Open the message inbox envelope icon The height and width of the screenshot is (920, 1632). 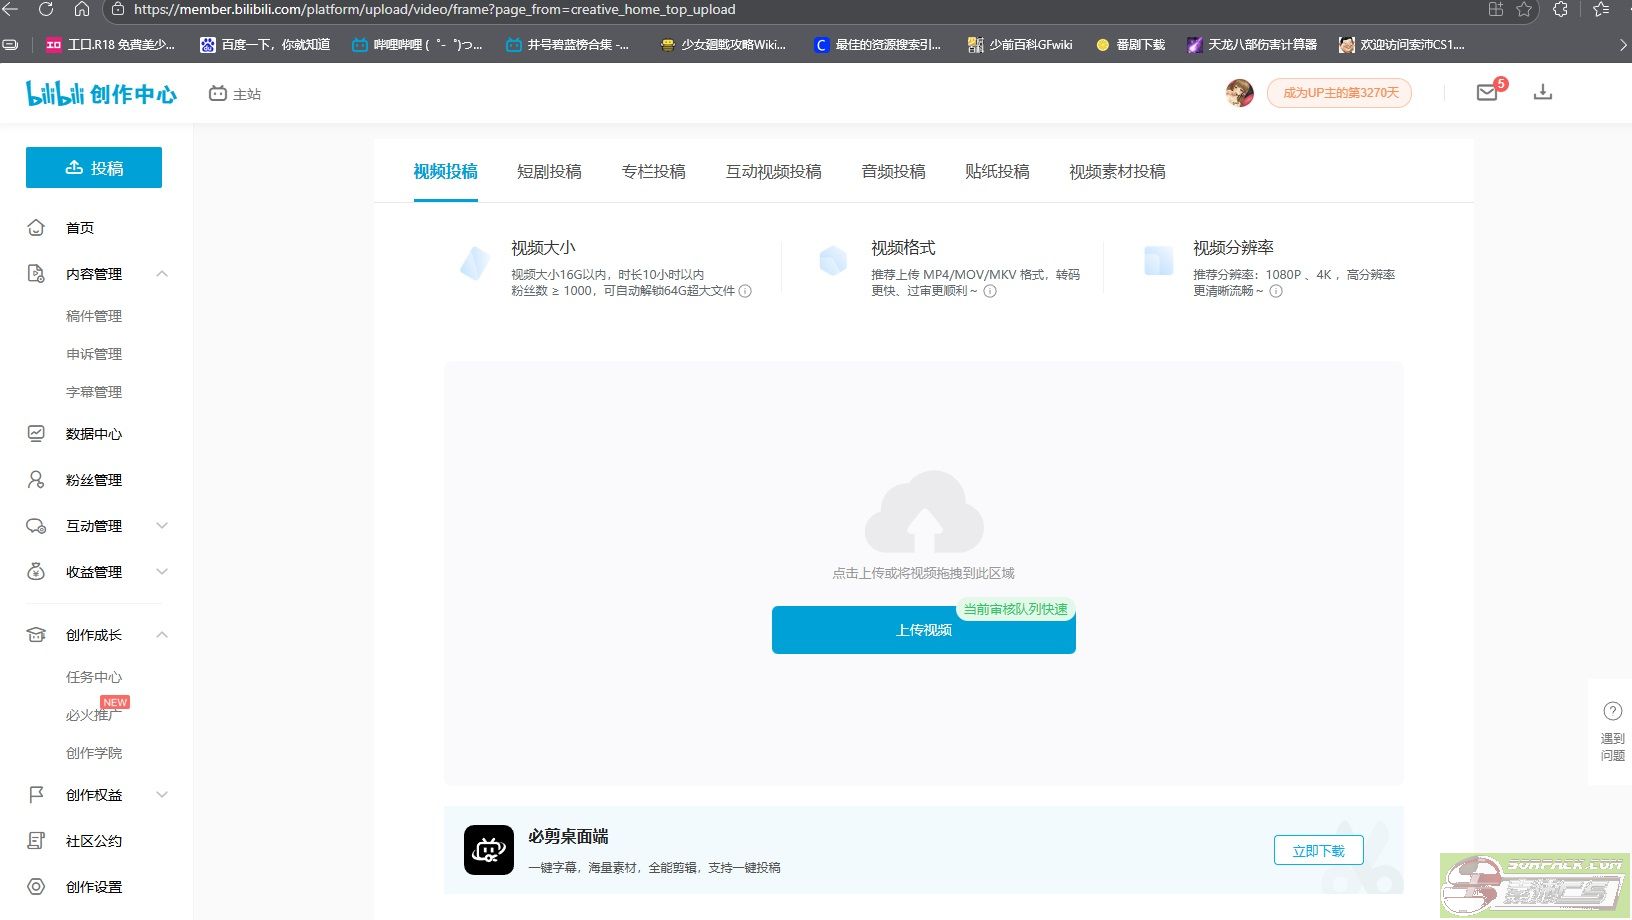(1487, 93)
